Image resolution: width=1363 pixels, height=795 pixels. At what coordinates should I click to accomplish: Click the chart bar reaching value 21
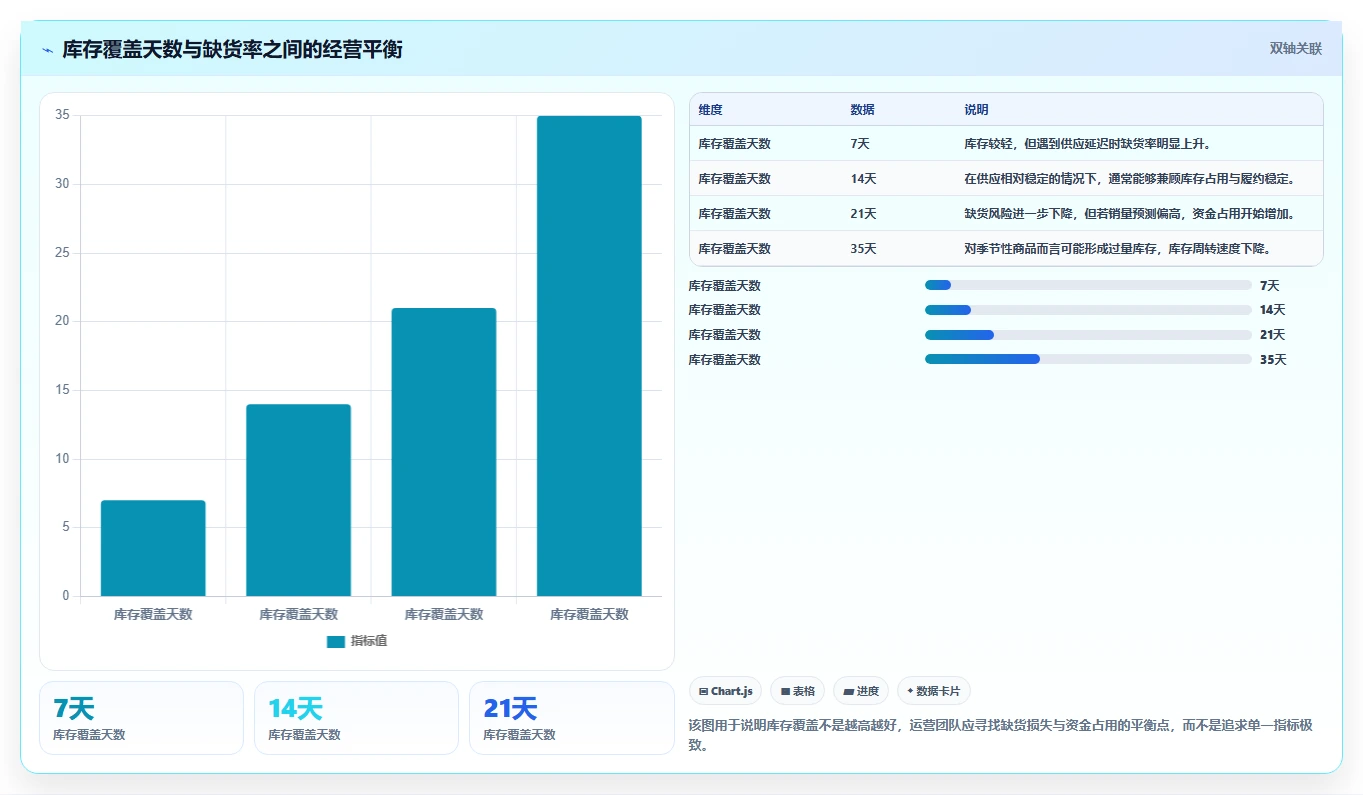(x=444, y=452)
